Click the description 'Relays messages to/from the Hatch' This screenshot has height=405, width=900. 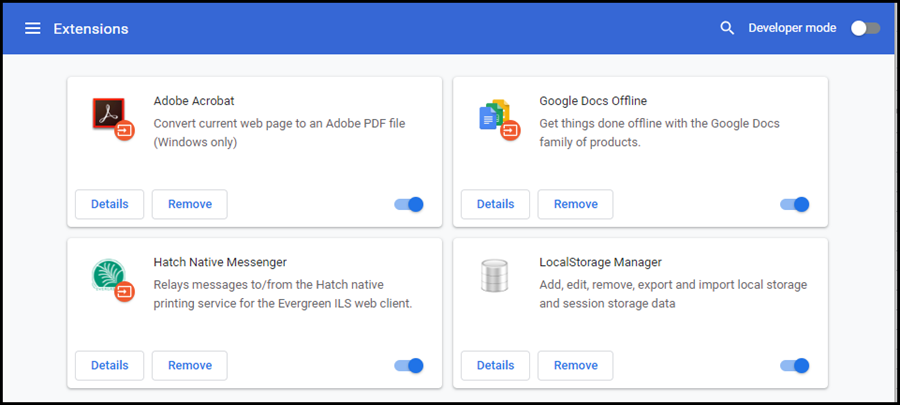283,294
